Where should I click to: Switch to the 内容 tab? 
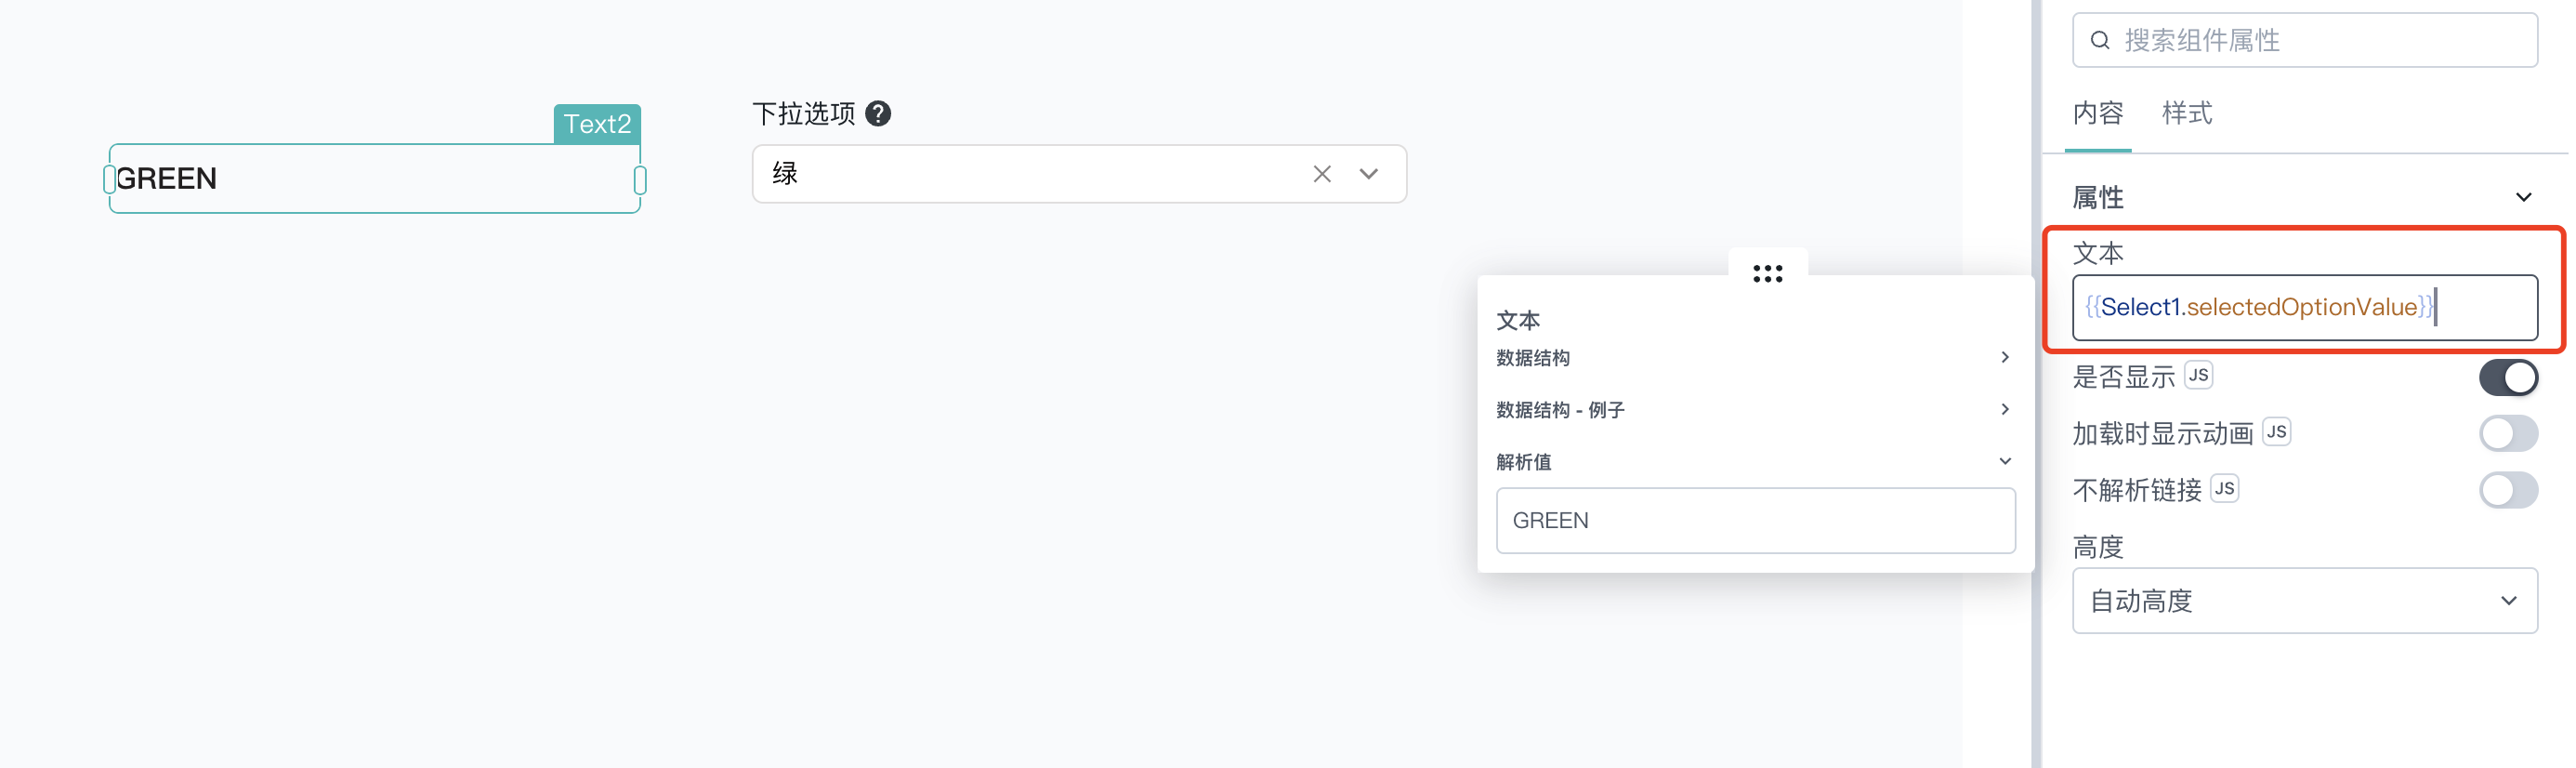(x=2097, y=113)
